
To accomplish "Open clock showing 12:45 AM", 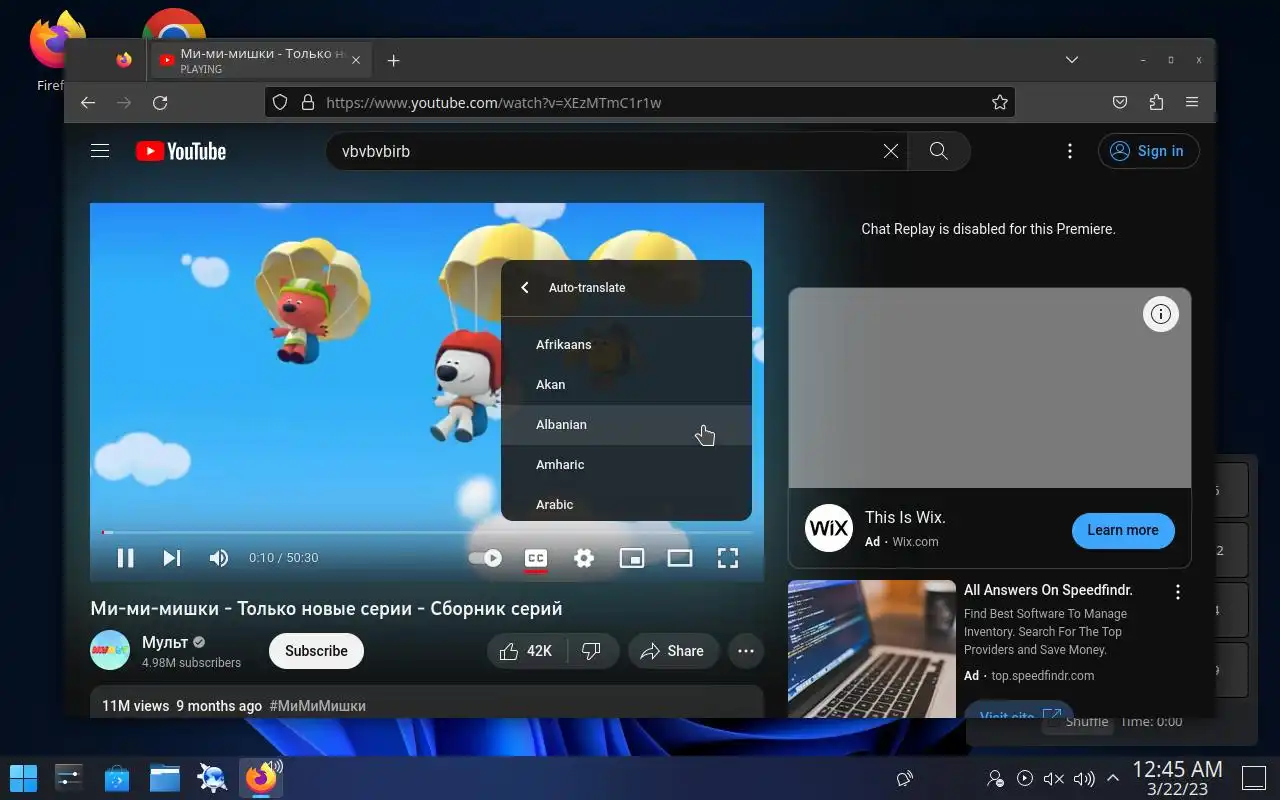I will pos(1177,777).
